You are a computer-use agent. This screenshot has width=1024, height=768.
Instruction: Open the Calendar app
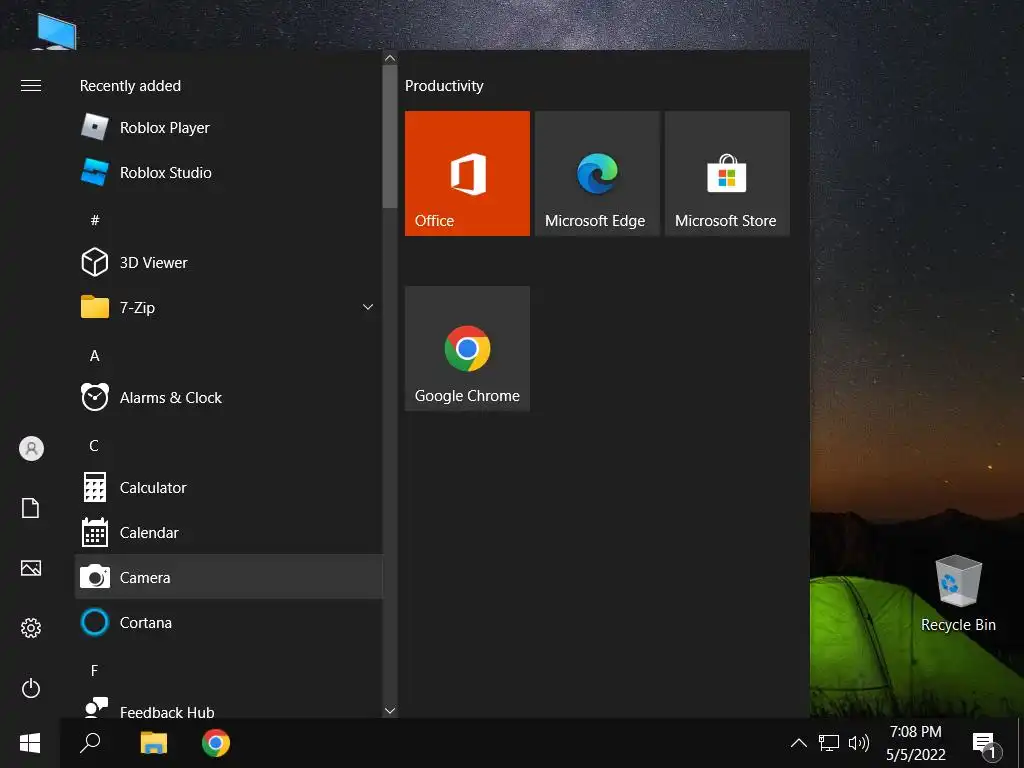tap(229, 532)
